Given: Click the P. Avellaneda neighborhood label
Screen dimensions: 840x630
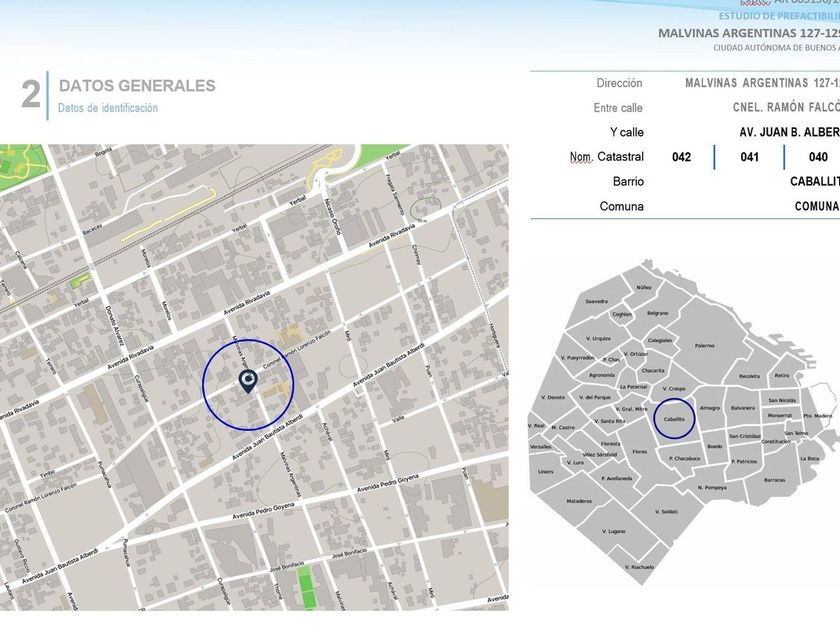Looking at the screenshot, I should click(616, 478).
